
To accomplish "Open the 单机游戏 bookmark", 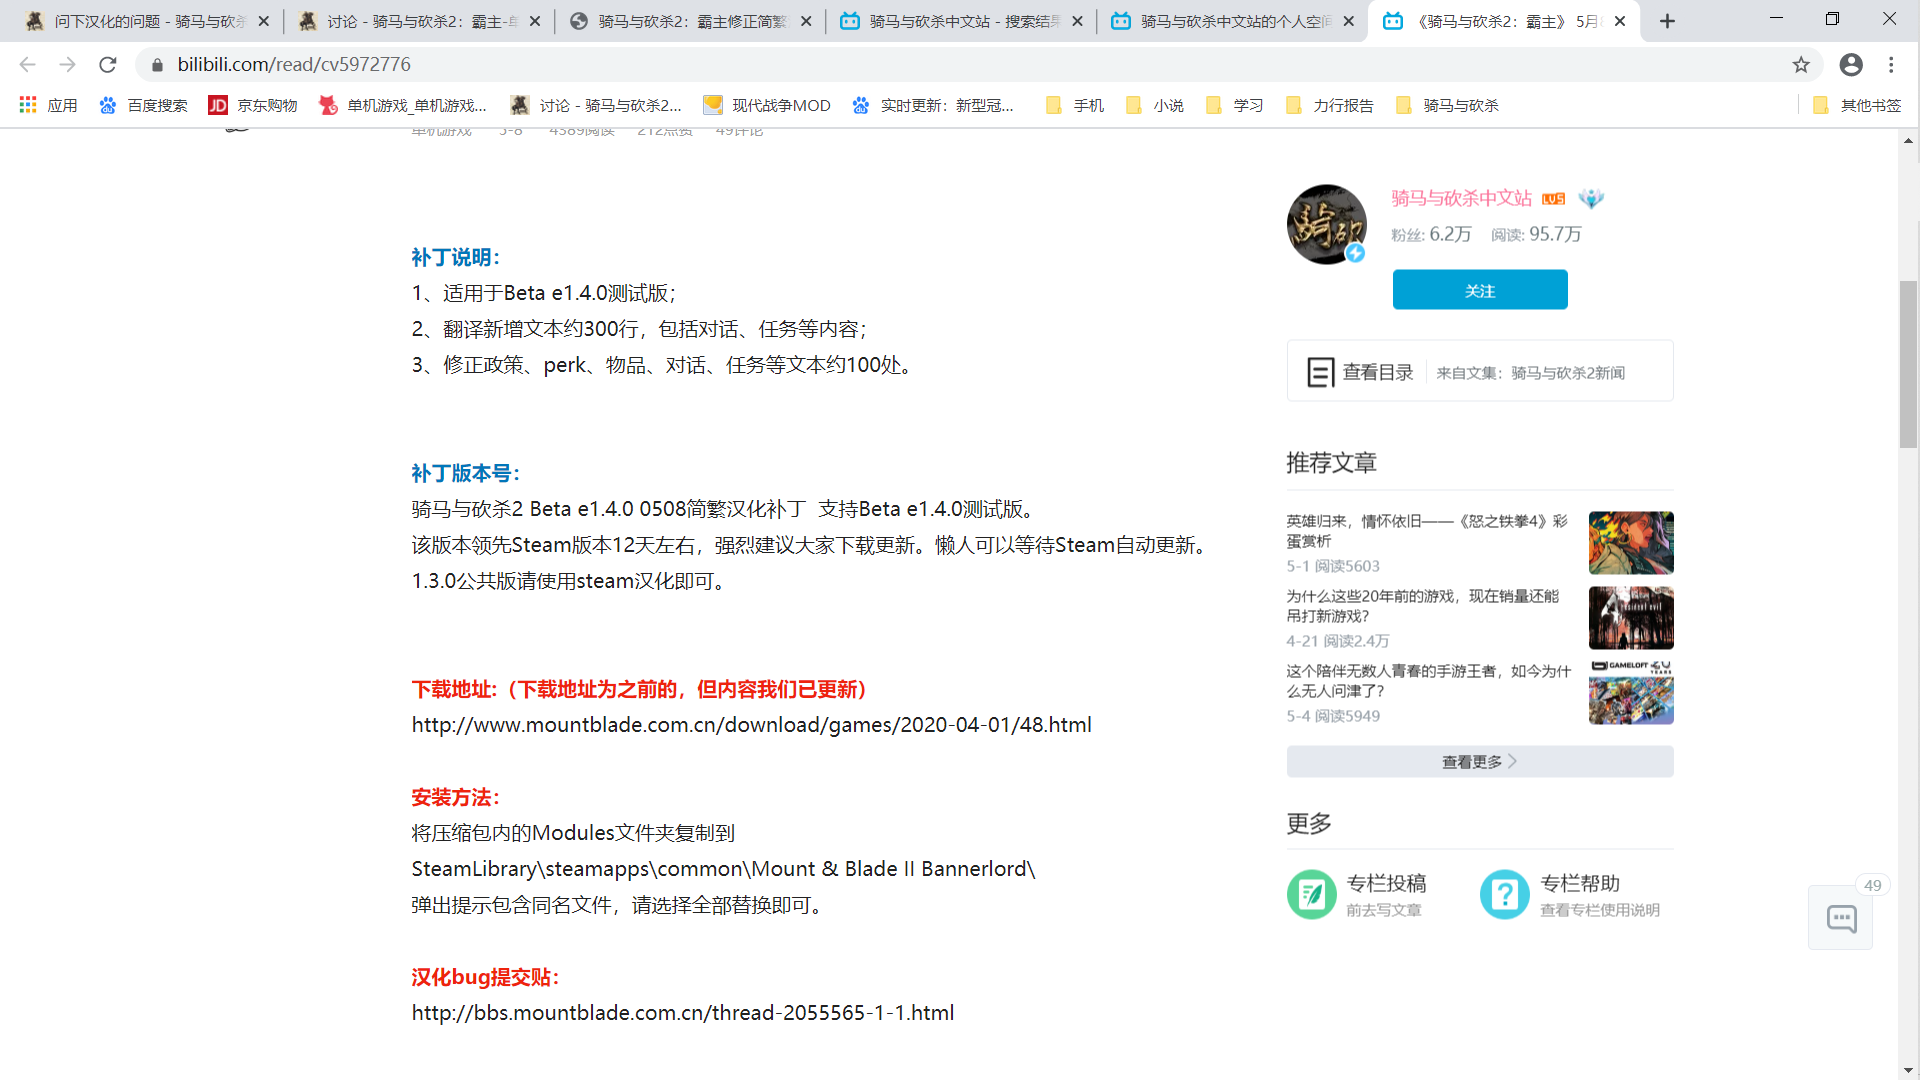I will tap(402, 105).
